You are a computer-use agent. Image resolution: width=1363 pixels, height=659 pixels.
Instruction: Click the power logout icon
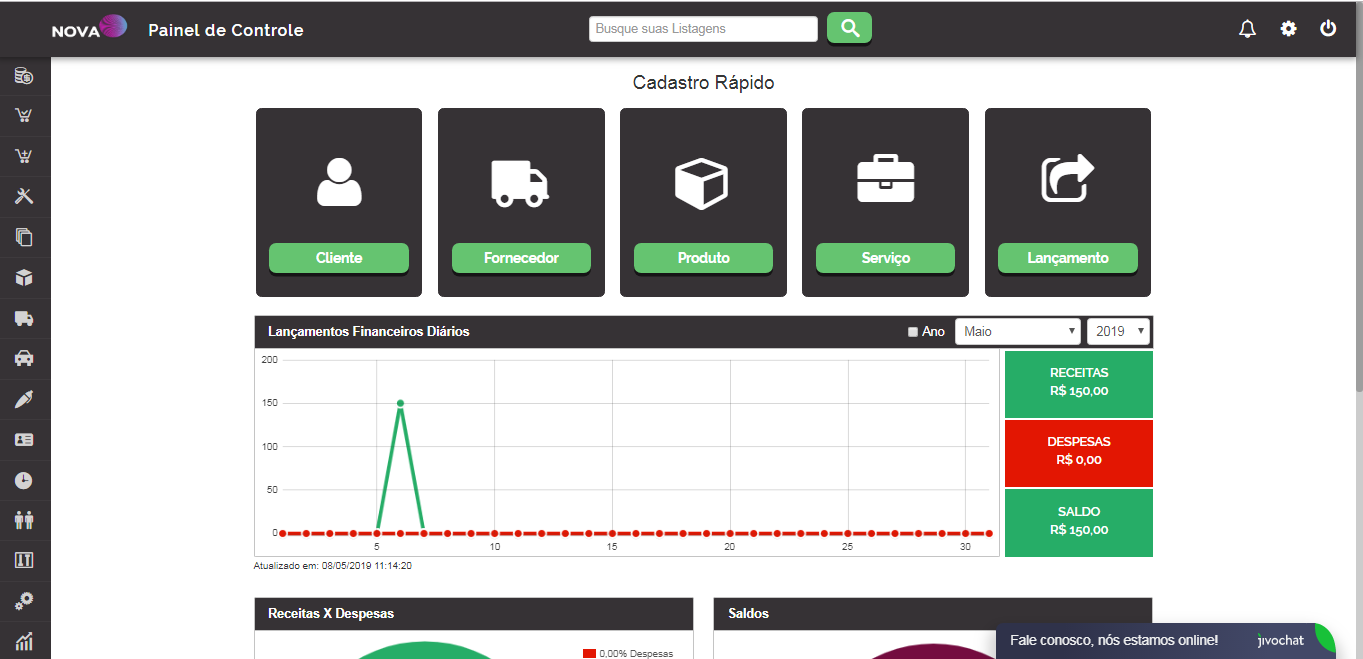(x=1328, y=29)
